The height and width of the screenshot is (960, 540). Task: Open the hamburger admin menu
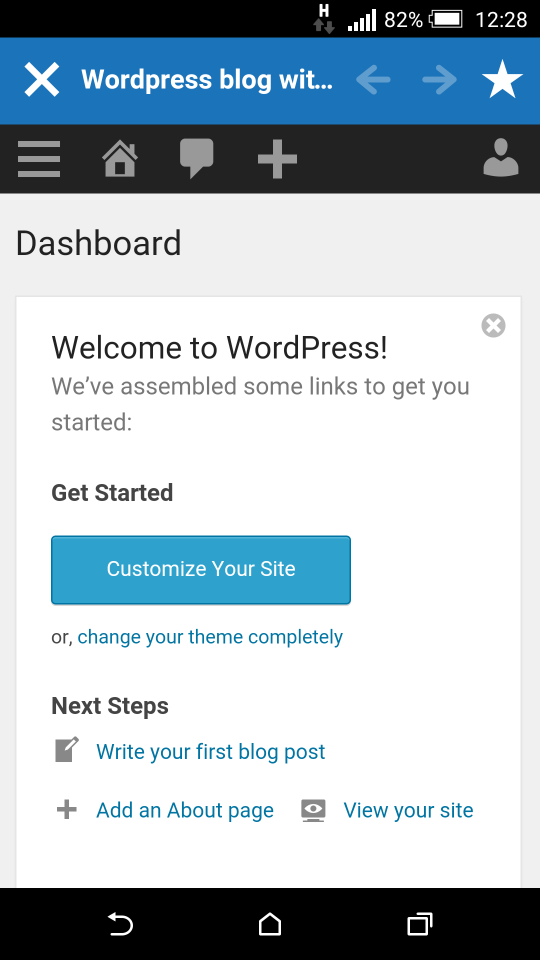point(39,159)
